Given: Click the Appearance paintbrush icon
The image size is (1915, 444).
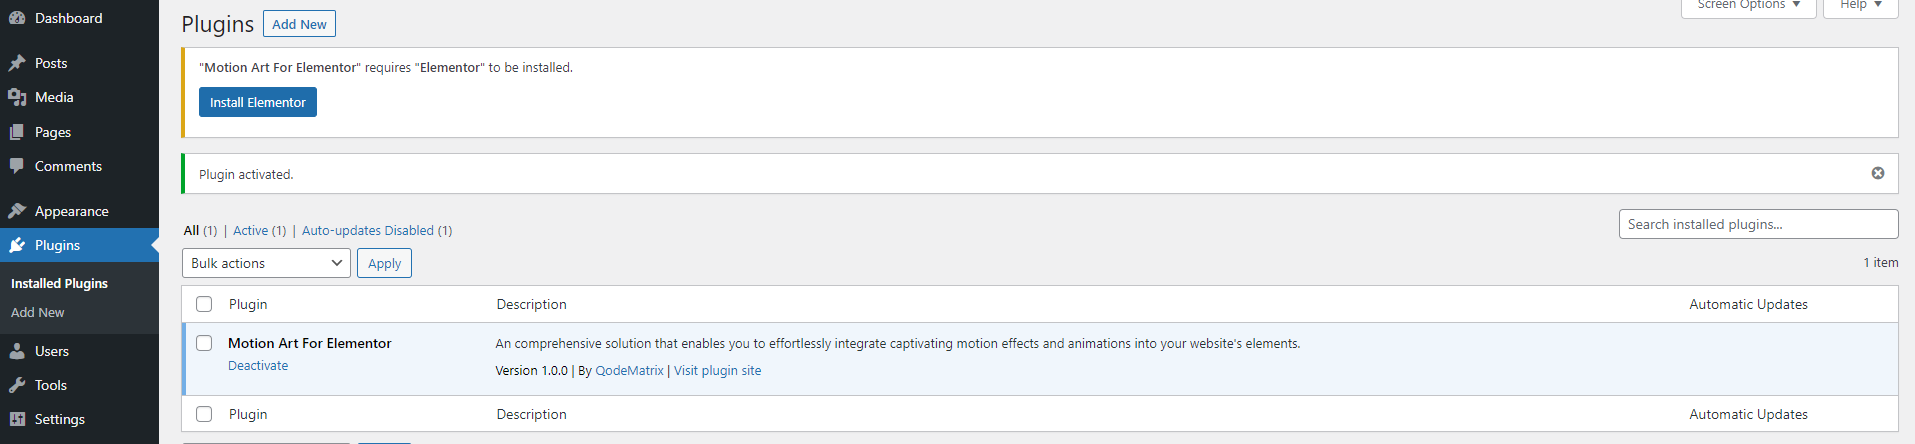Looking at the screenshot, I should tap(17, 211).
